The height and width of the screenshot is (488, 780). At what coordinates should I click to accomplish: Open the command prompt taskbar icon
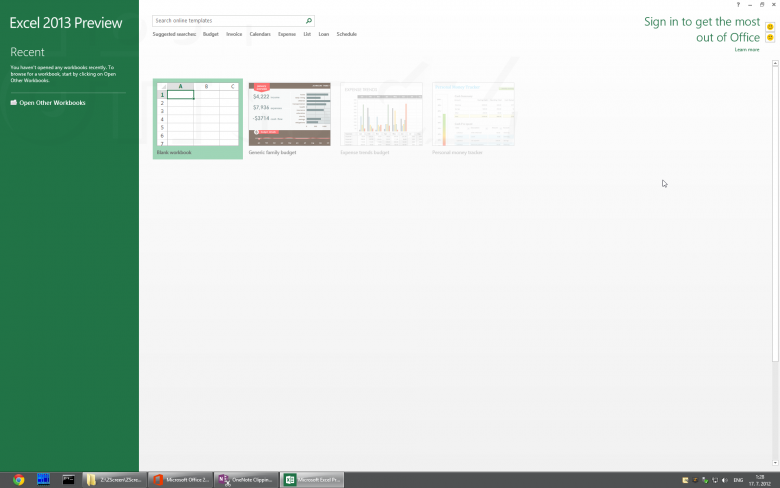click(68, 480)
